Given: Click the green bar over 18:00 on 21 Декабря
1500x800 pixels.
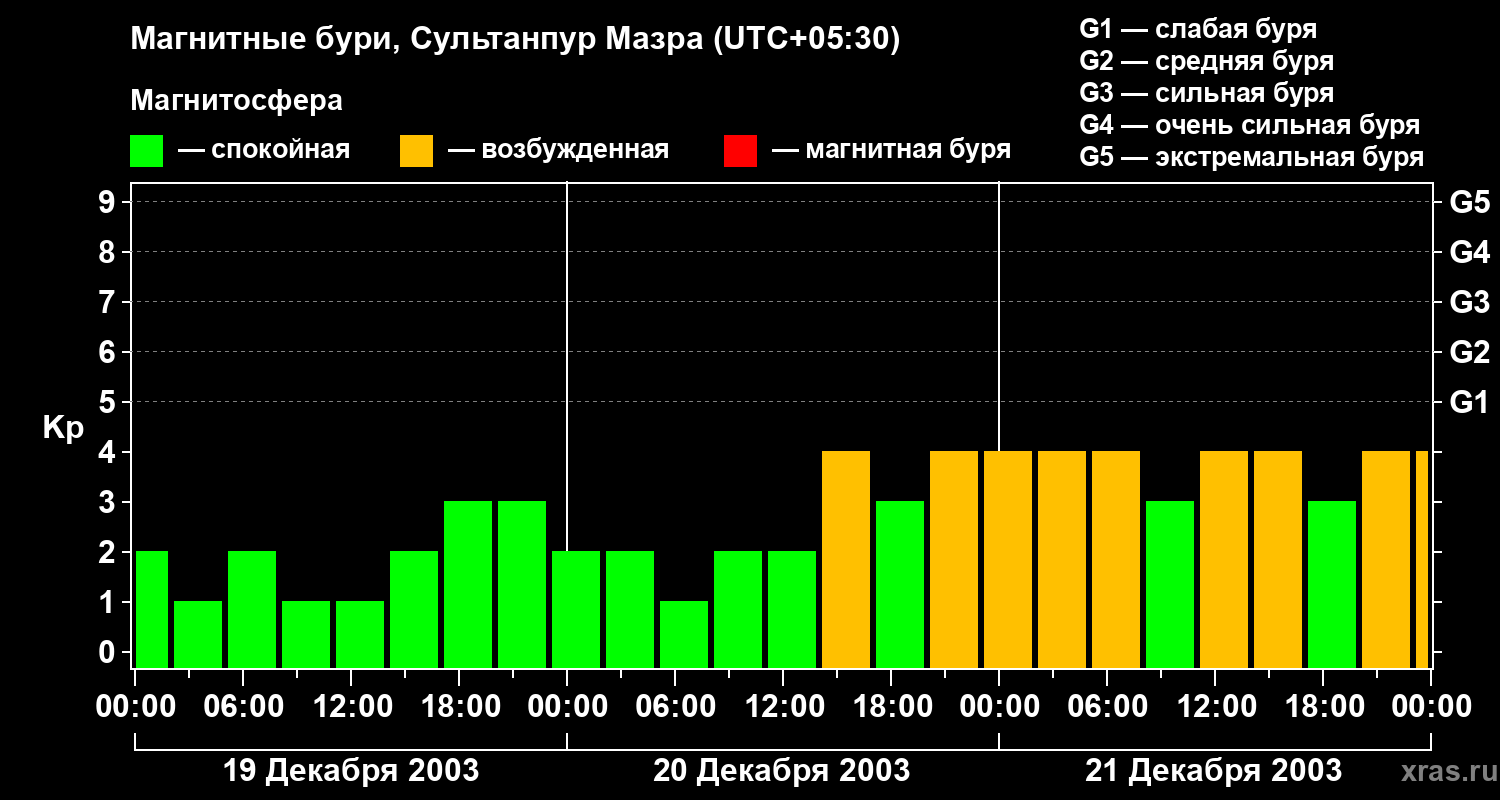Looking at the screenshot, I should point(1332,584).
